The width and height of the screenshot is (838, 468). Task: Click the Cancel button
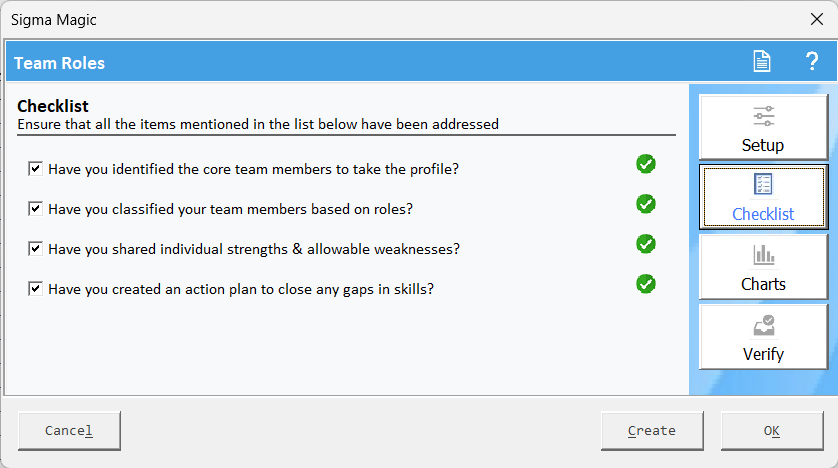pos(69,431)
